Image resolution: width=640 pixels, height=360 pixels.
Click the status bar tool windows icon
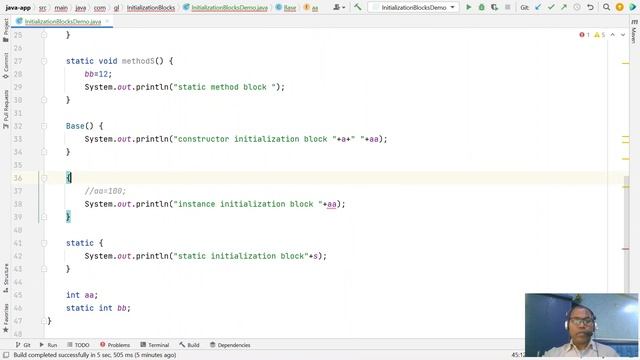click(6, 355)
